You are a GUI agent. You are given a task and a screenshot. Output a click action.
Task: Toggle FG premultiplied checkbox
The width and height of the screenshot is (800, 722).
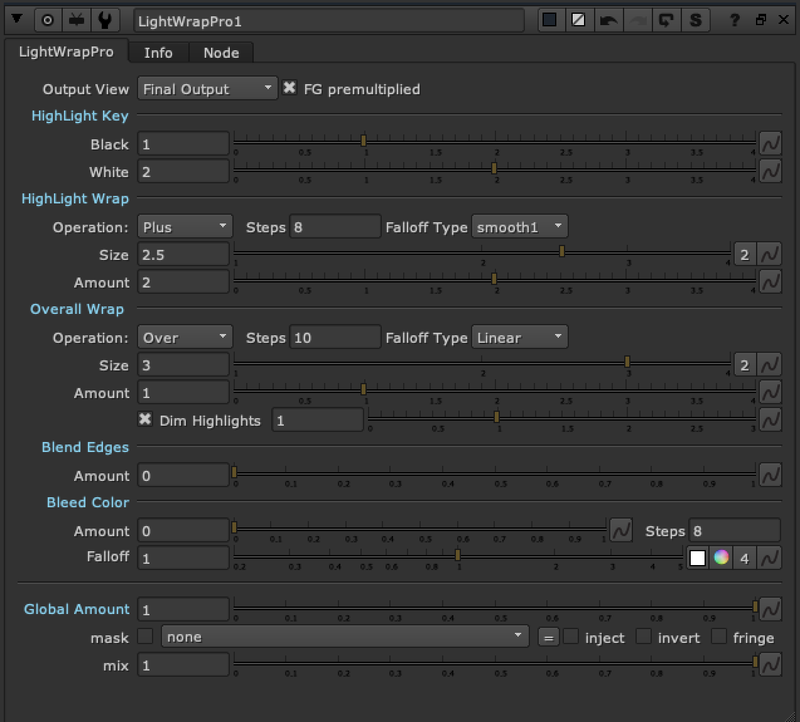click(289, 88)
